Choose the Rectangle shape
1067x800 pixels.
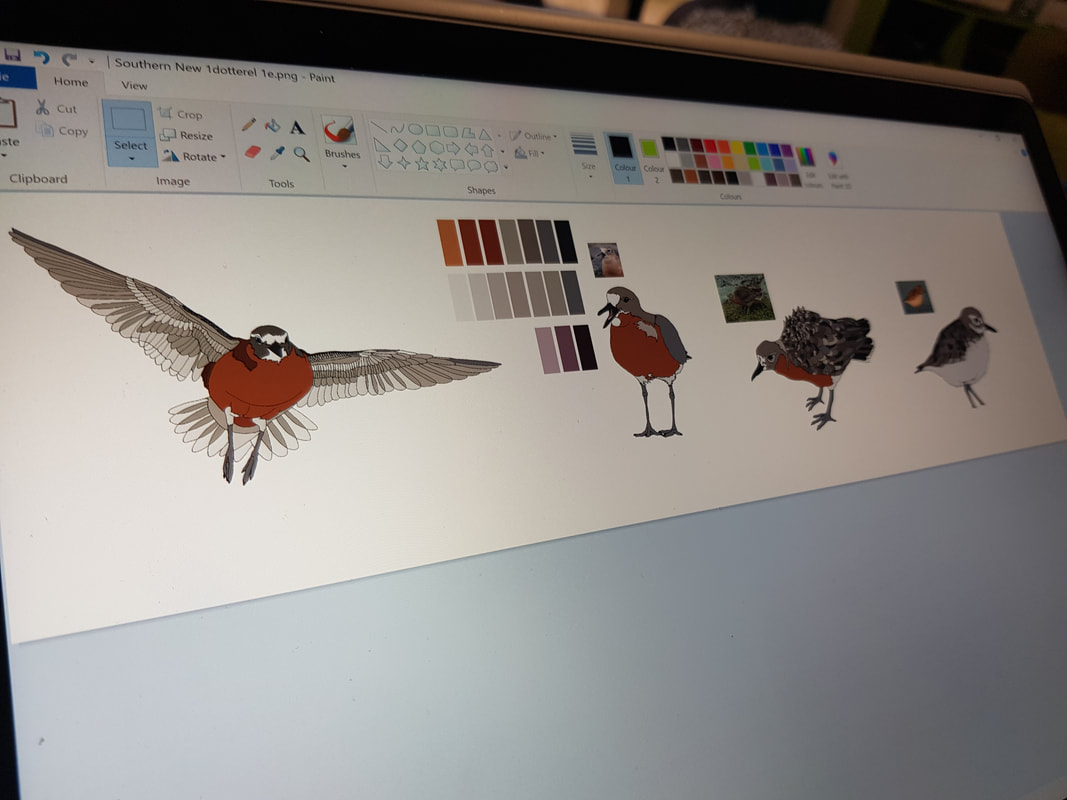tap(433, 131)
